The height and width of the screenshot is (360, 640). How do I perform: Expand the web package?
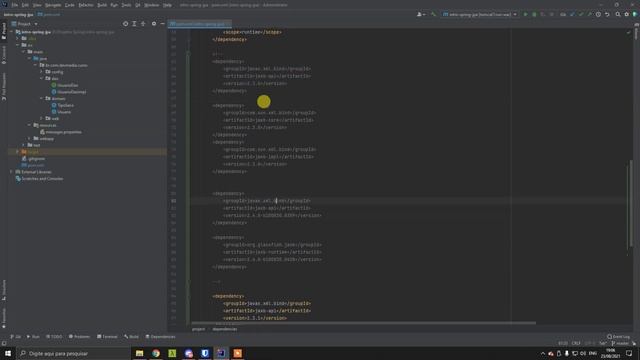(x=41, y=118)
